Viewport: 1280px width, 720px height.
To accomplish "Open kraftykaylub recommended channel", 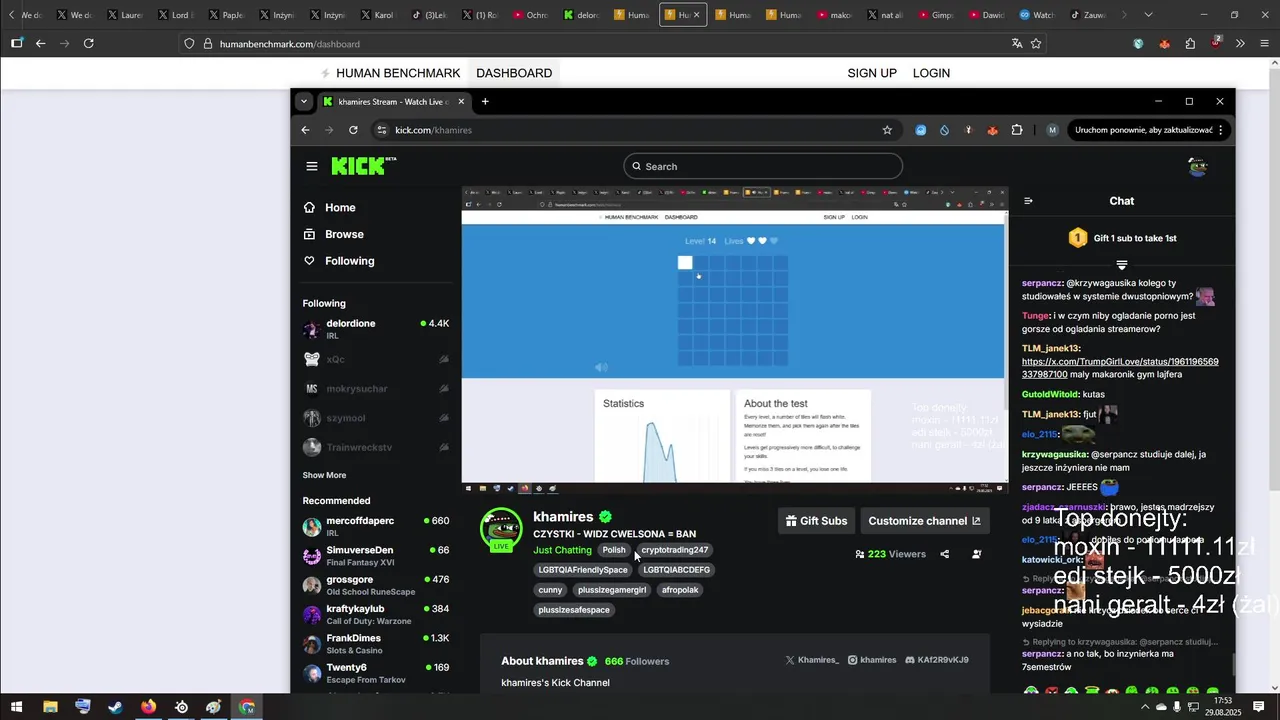I will tap(376, 614).
